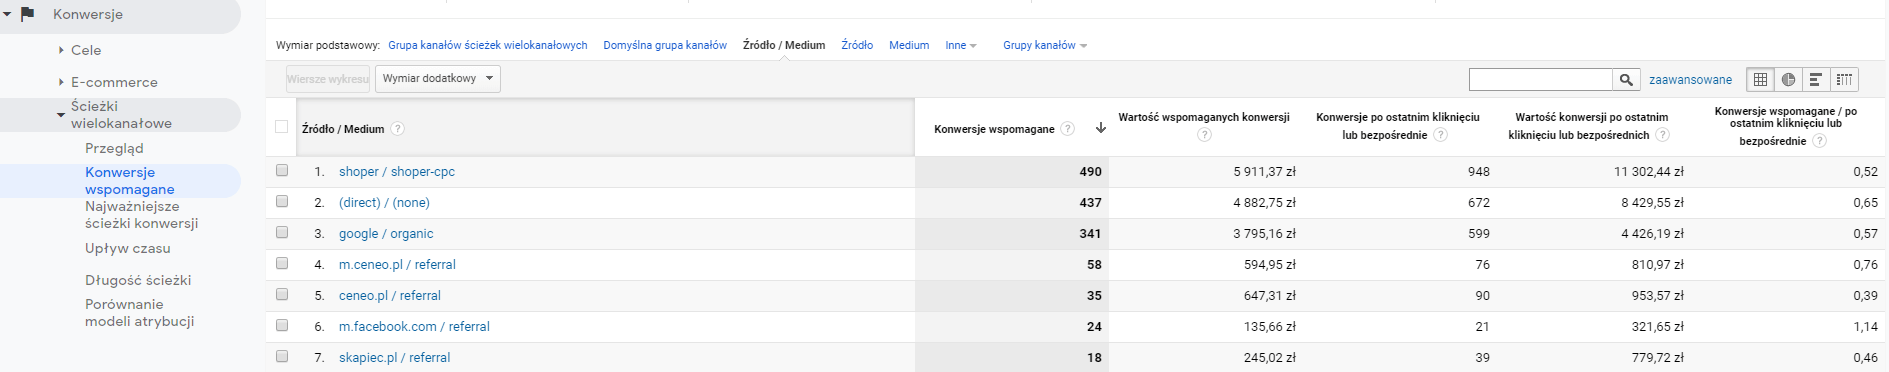The width and height of the screenshot is (1889, 372).
Task: Check the shoper / shoper-cpc row checkbox
Action: 282,170
